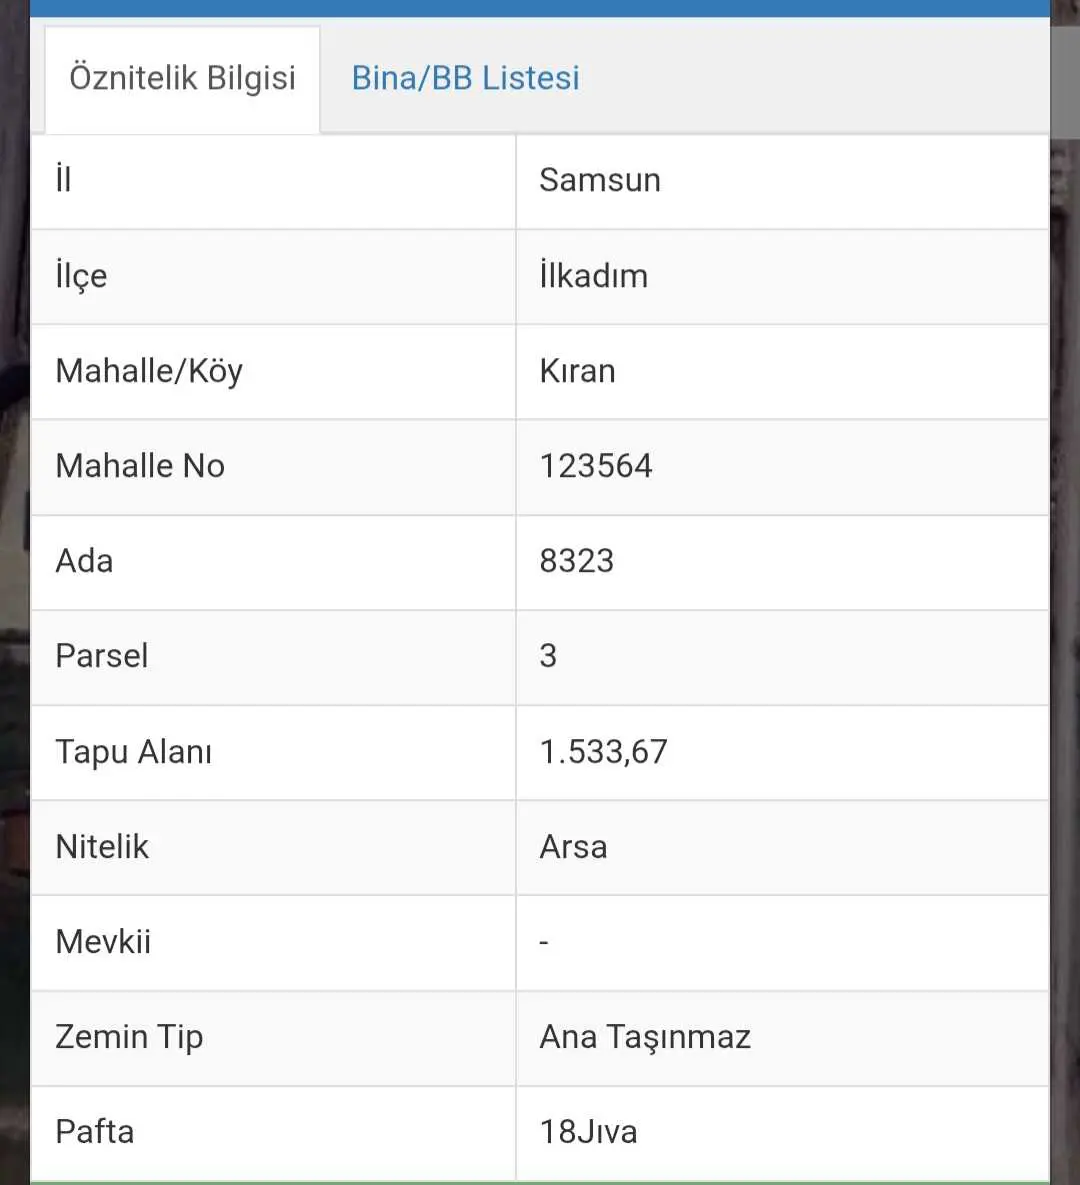Click the İl label cell

click(273, 182)
